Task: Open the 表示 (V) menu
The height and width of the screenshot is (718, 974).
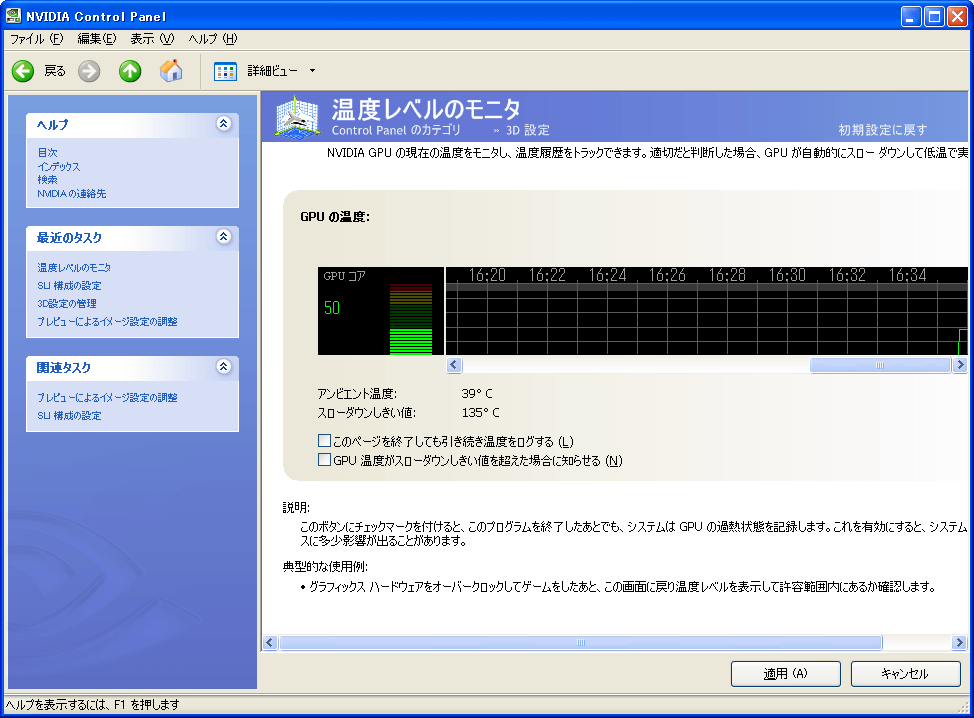Action: [x=152, y=39]
